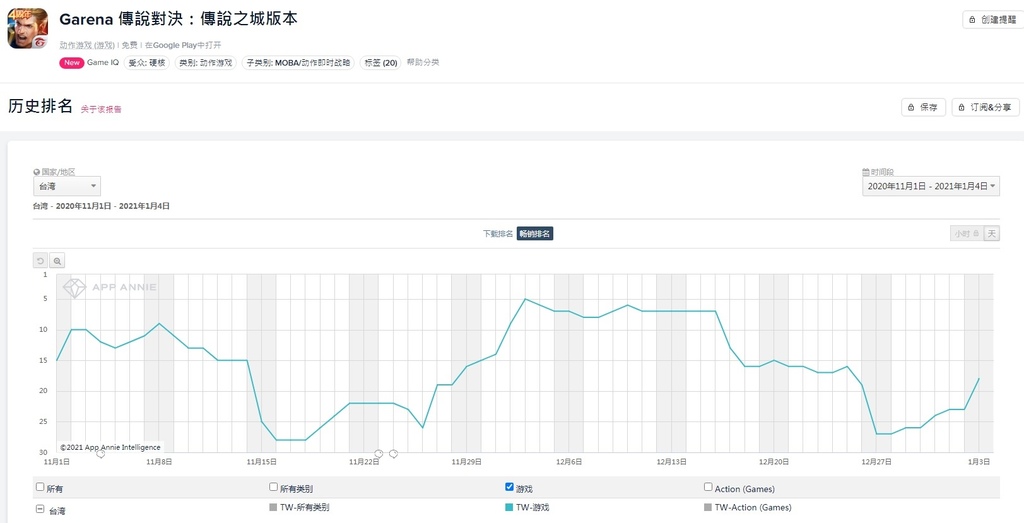Click the 受众: 硬核 tag
This screenshot has width=1024, height=523.
pos(147,63)
